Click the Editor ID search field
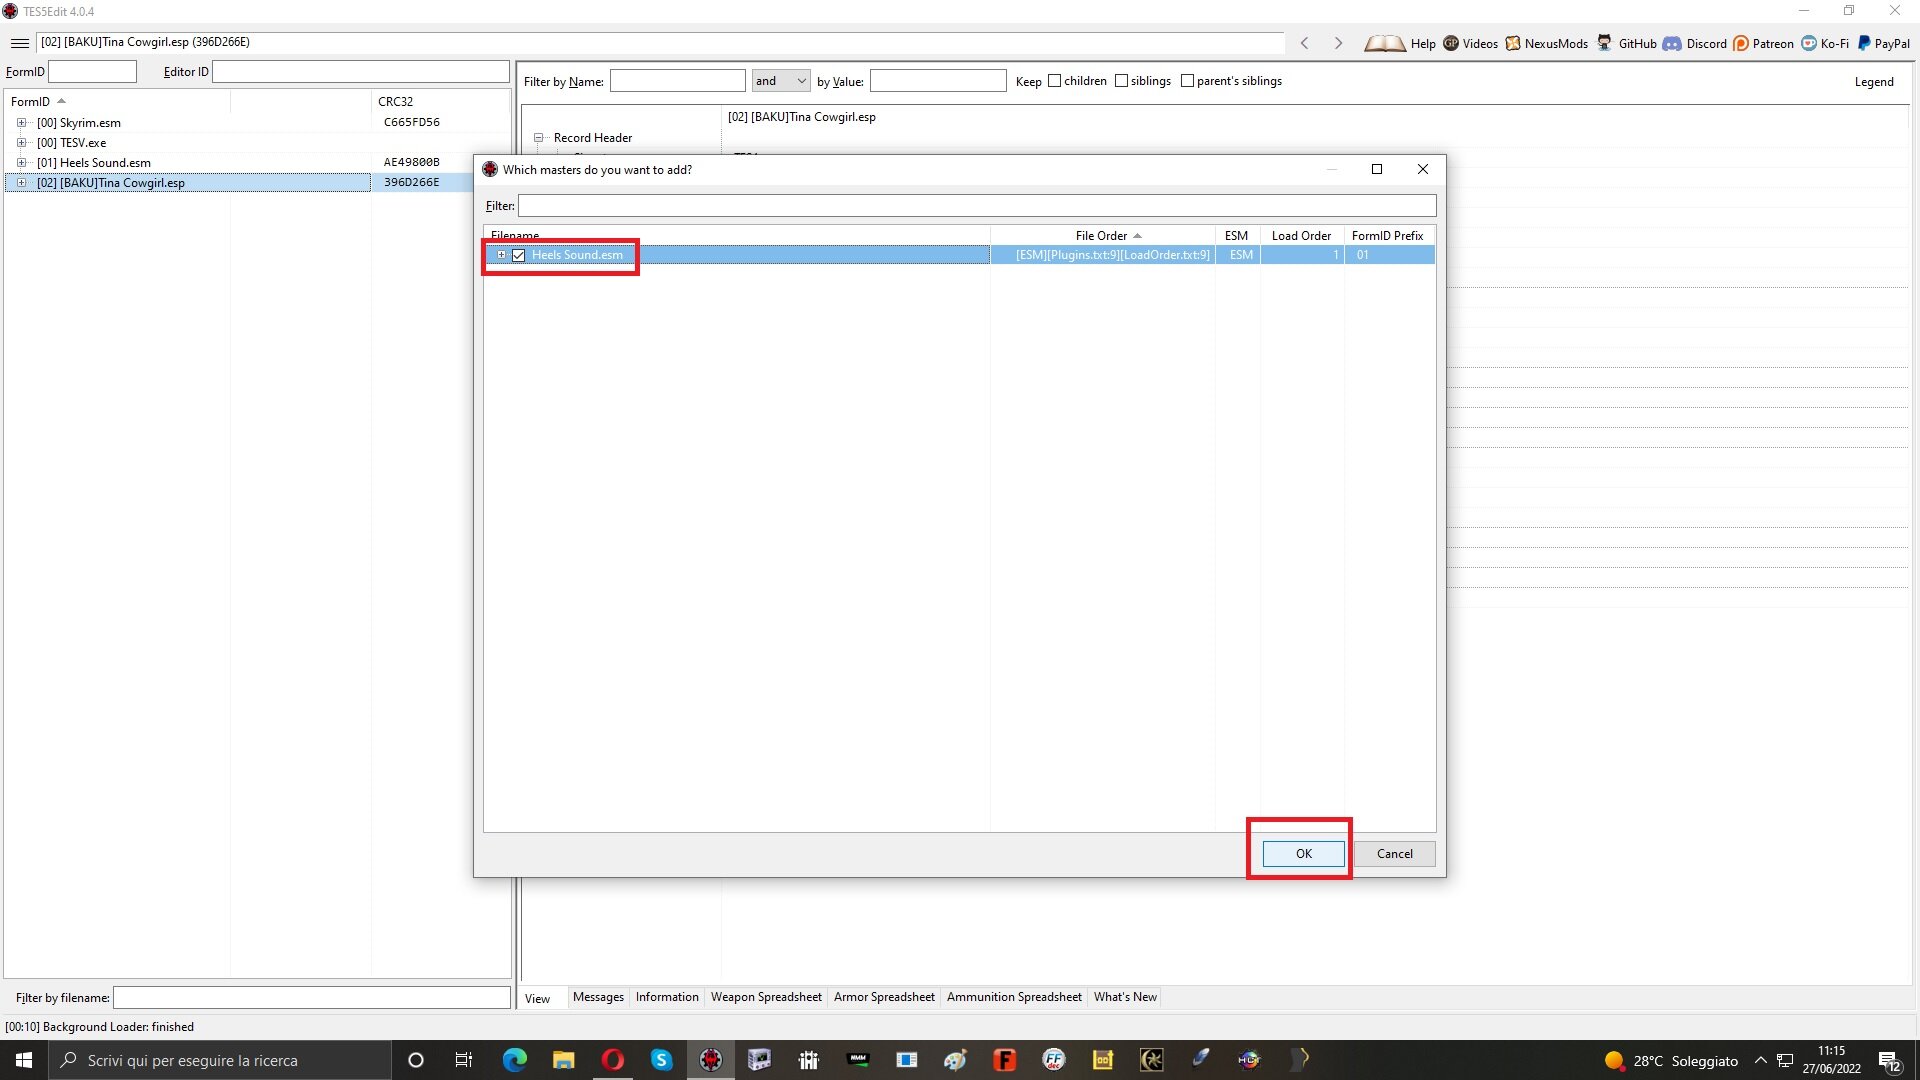This screenshot has width=1920, height=1080. 361,72
